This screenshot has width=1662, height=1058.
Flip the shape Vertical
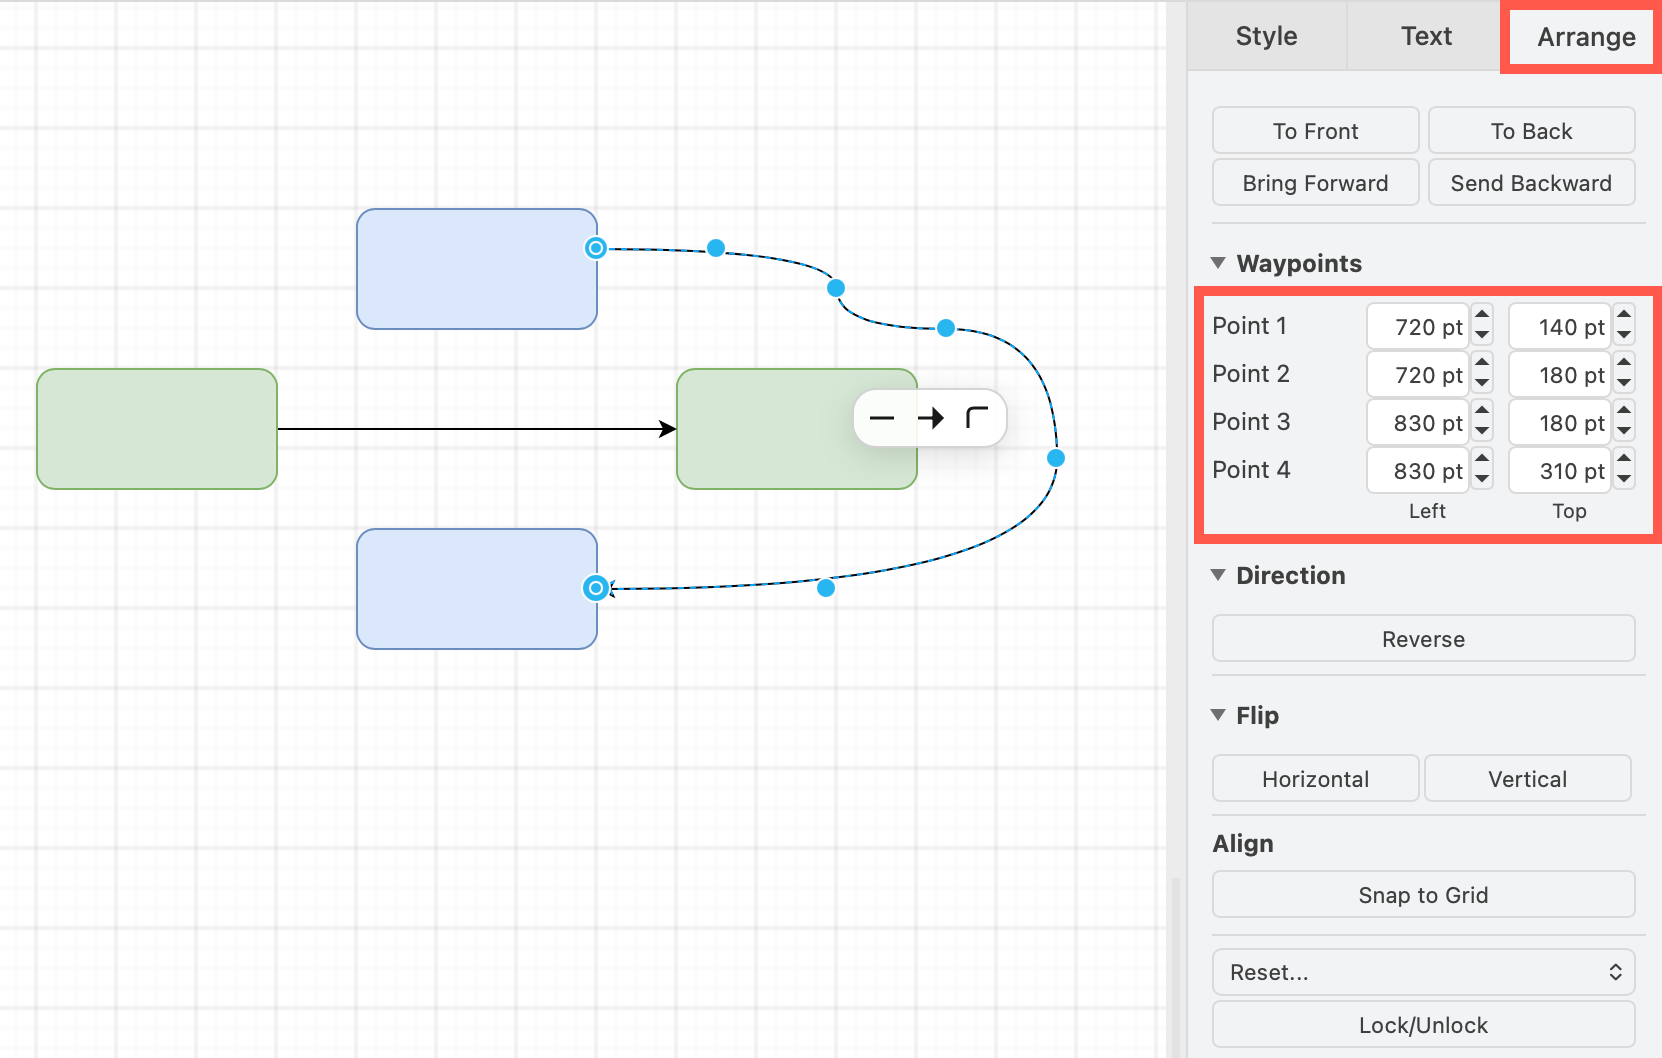click(x=1527, y=778)
